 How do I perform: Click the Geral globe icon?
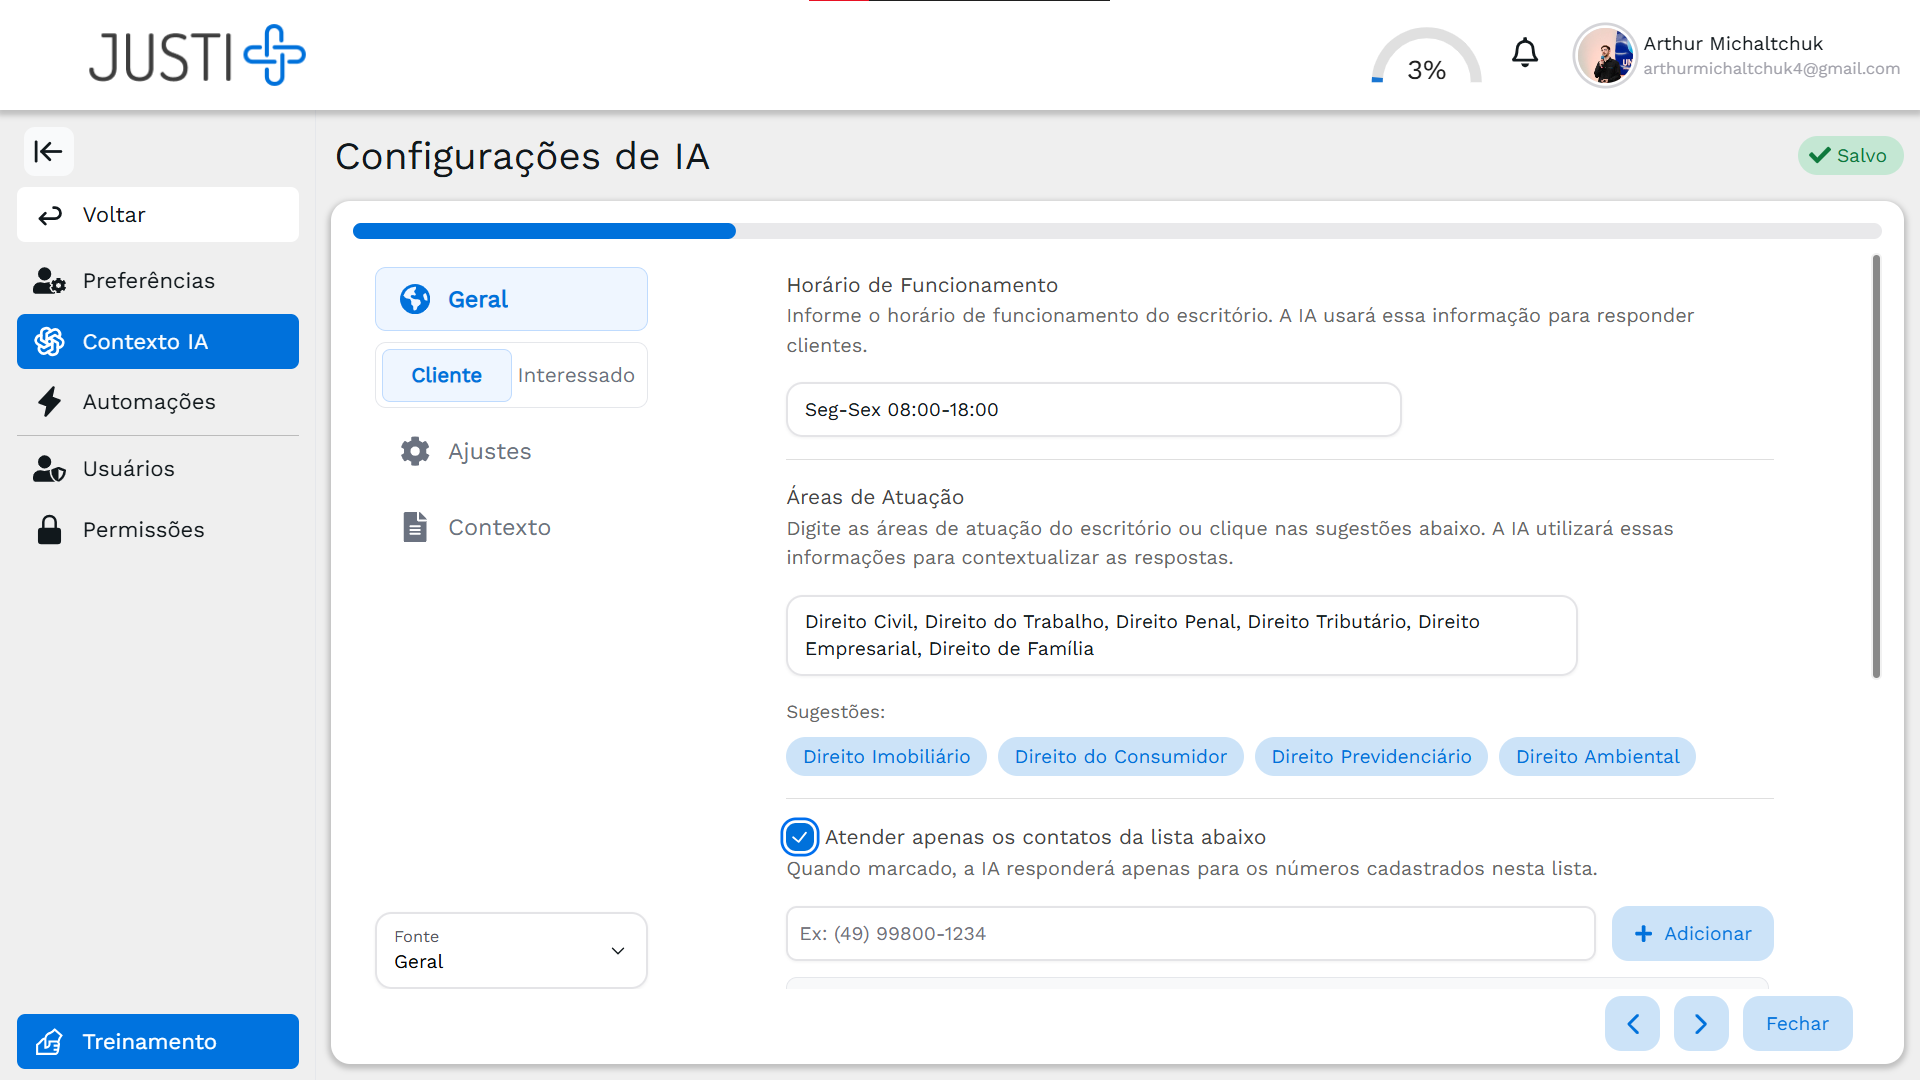[414, 299]
